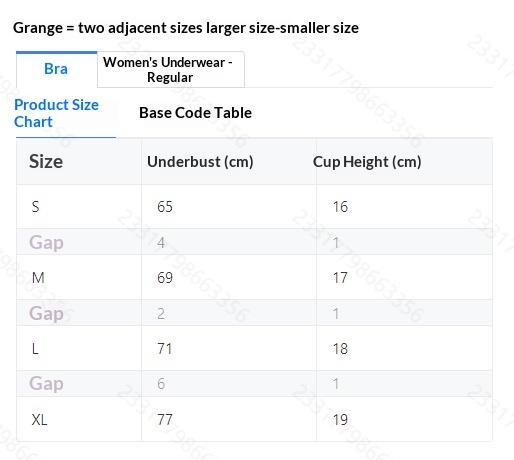Open the Bra tab
The width and height of the screenshot is (514, 460).
click(x=56, y=69)
